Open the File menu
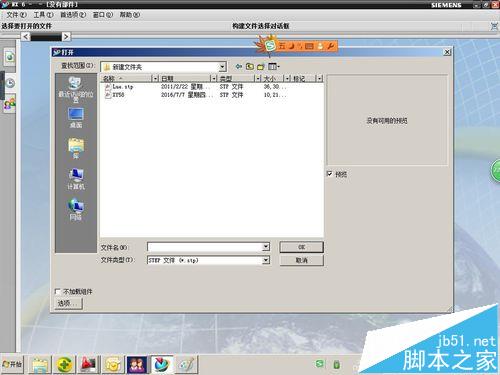This screenshot has width=500, height=375. tap(16, 15)
